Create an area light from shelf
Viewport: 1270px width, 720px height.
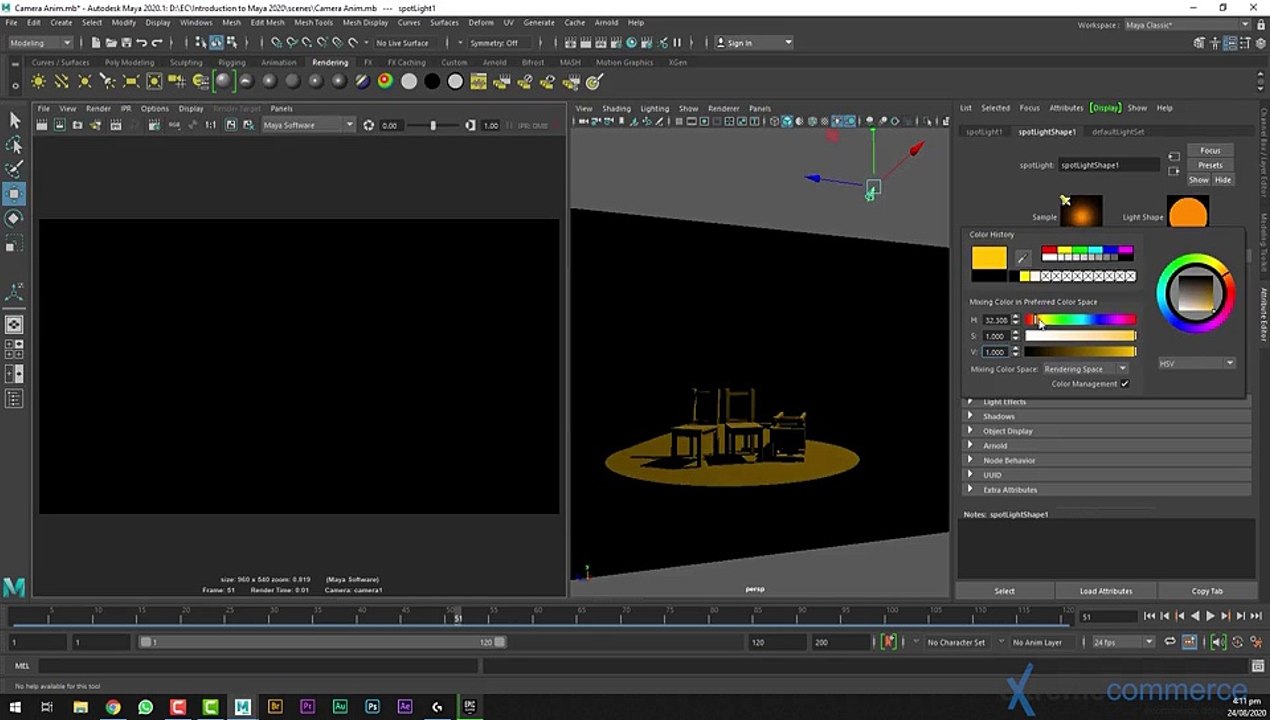(x=131, y=82)
